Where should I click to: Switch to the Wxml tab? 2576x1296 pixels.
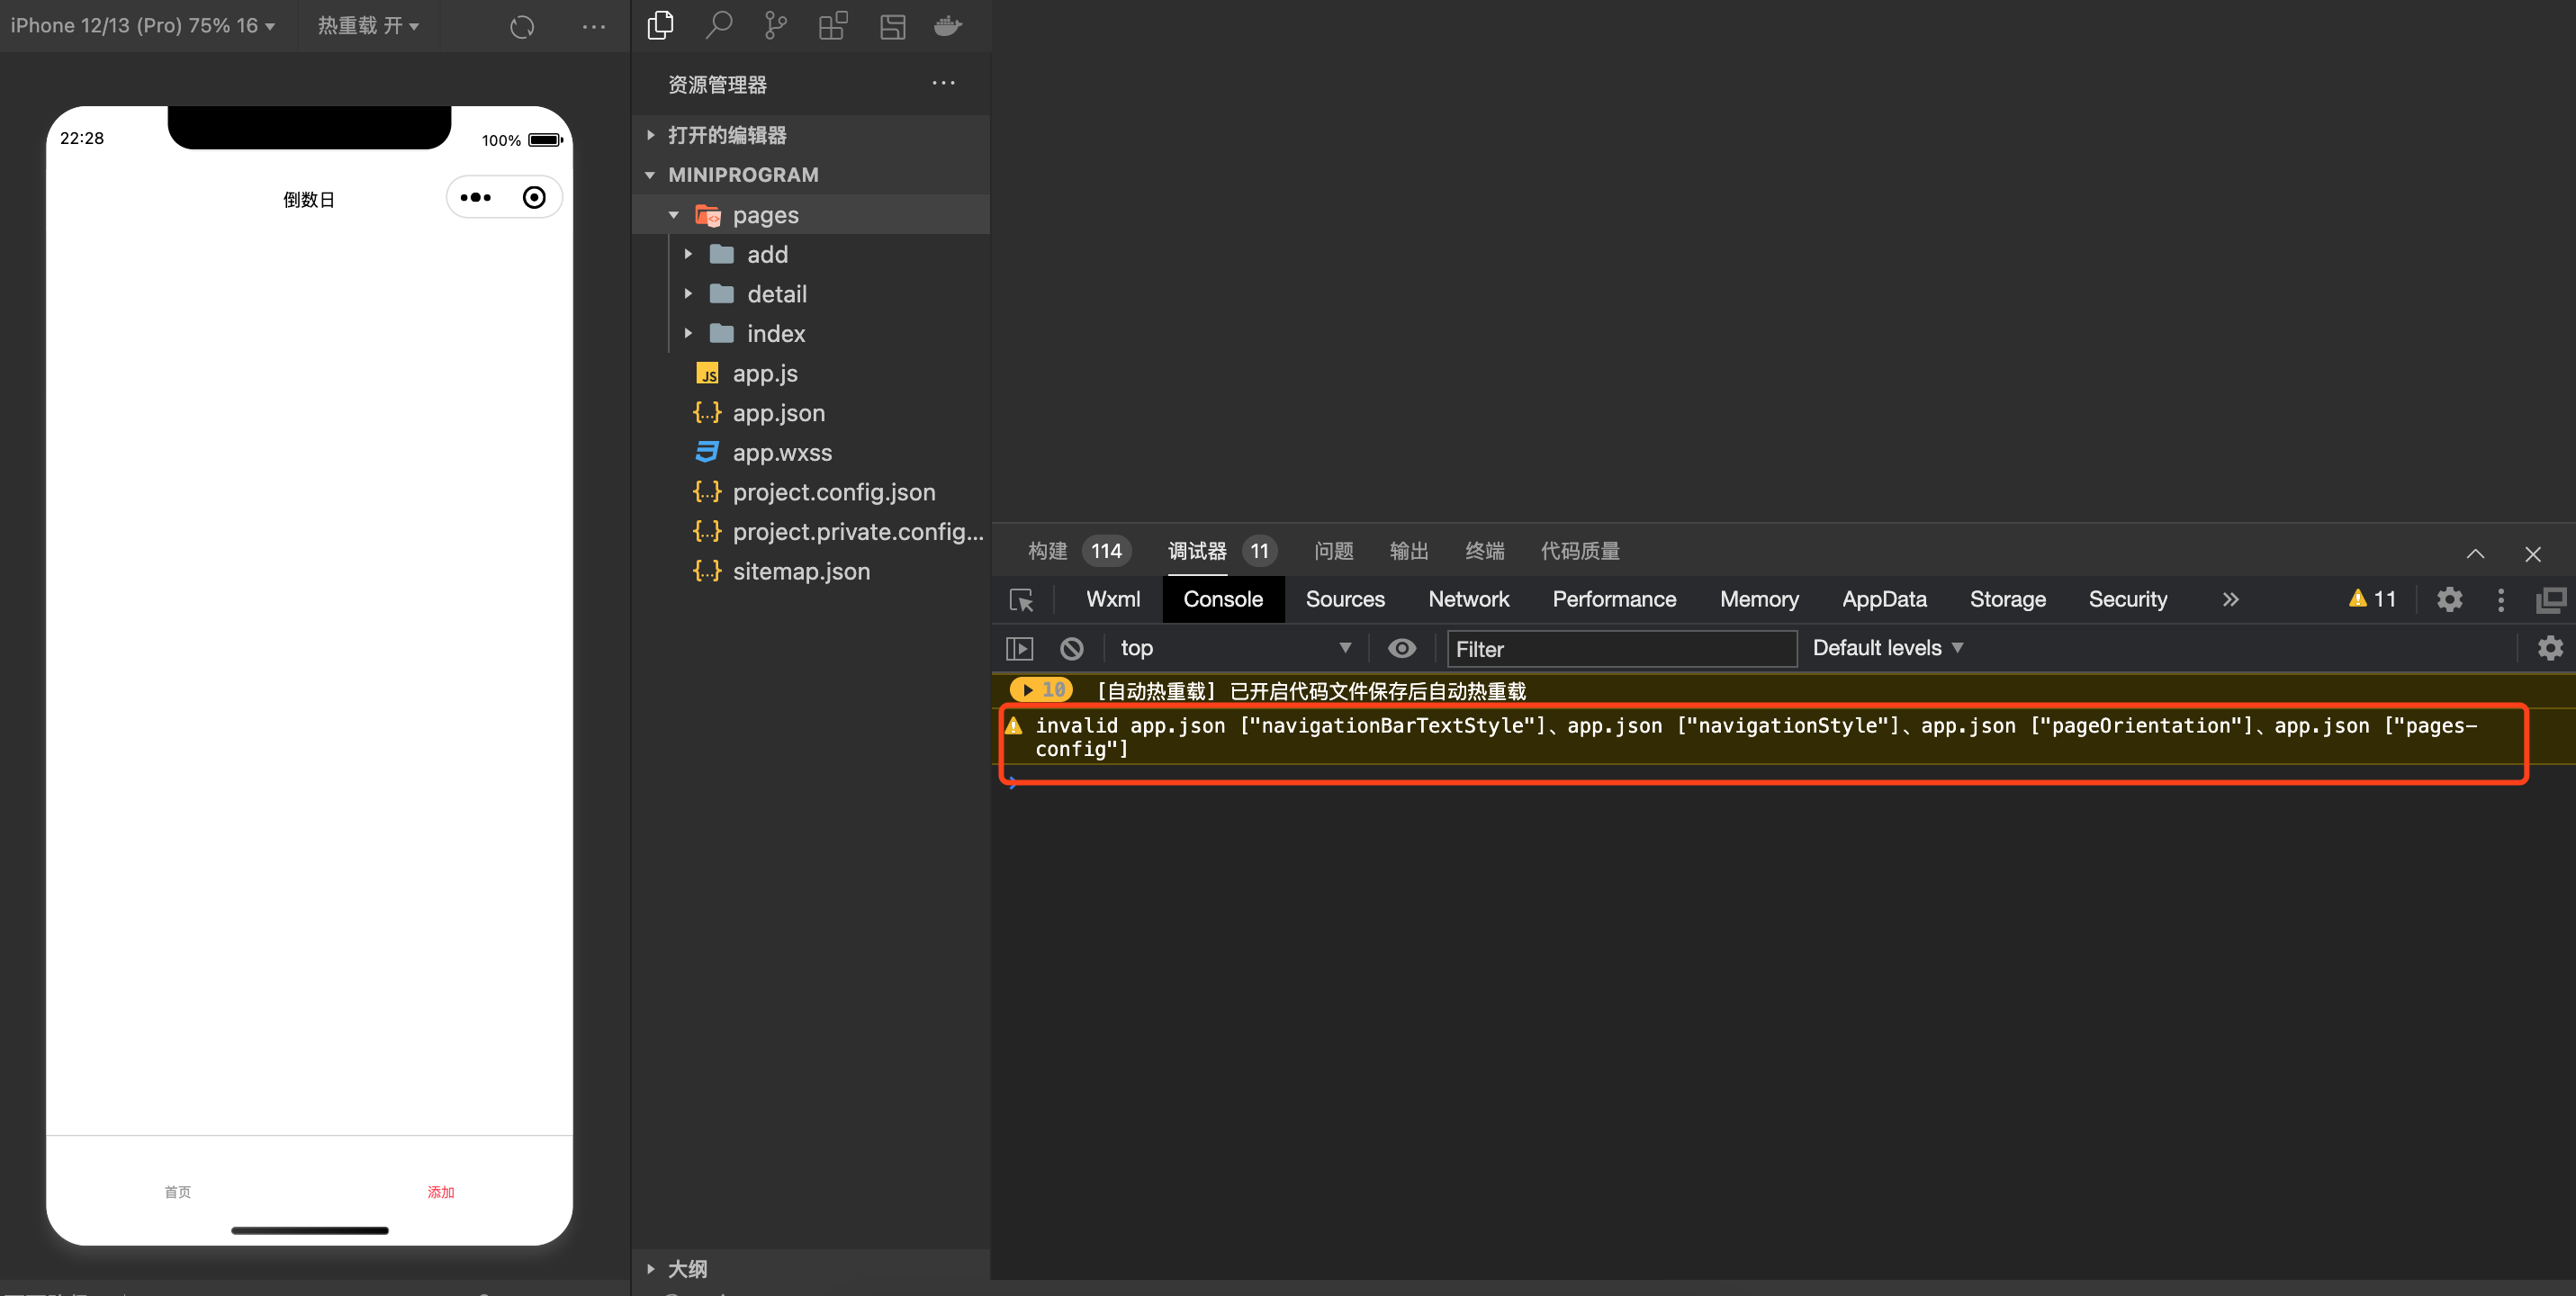click(1112, 599)
